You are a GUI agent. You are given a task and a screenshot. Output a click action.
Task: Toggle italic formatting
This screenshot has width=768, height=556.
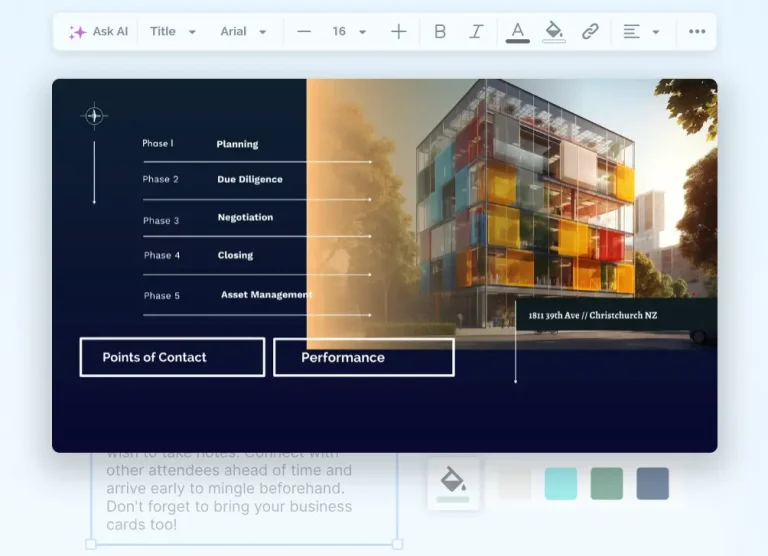pos(476,32)
